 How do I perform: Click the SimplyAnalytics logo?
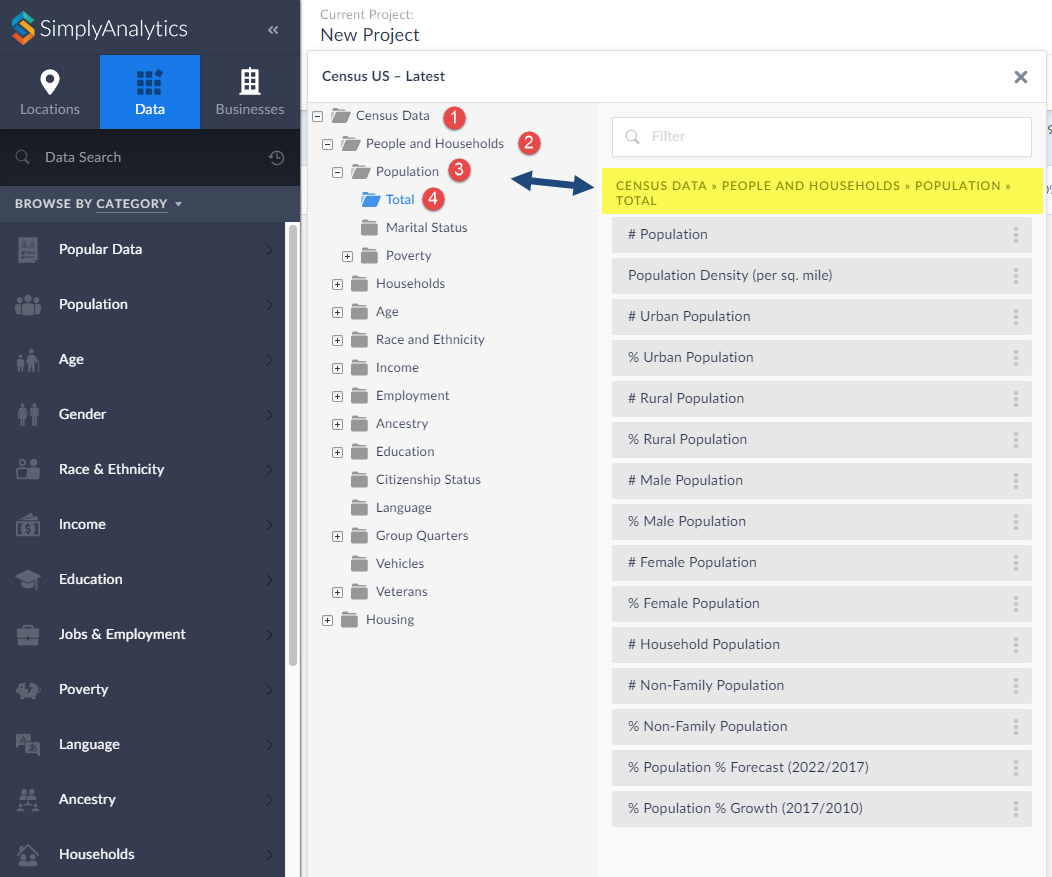tap(99, 28)
